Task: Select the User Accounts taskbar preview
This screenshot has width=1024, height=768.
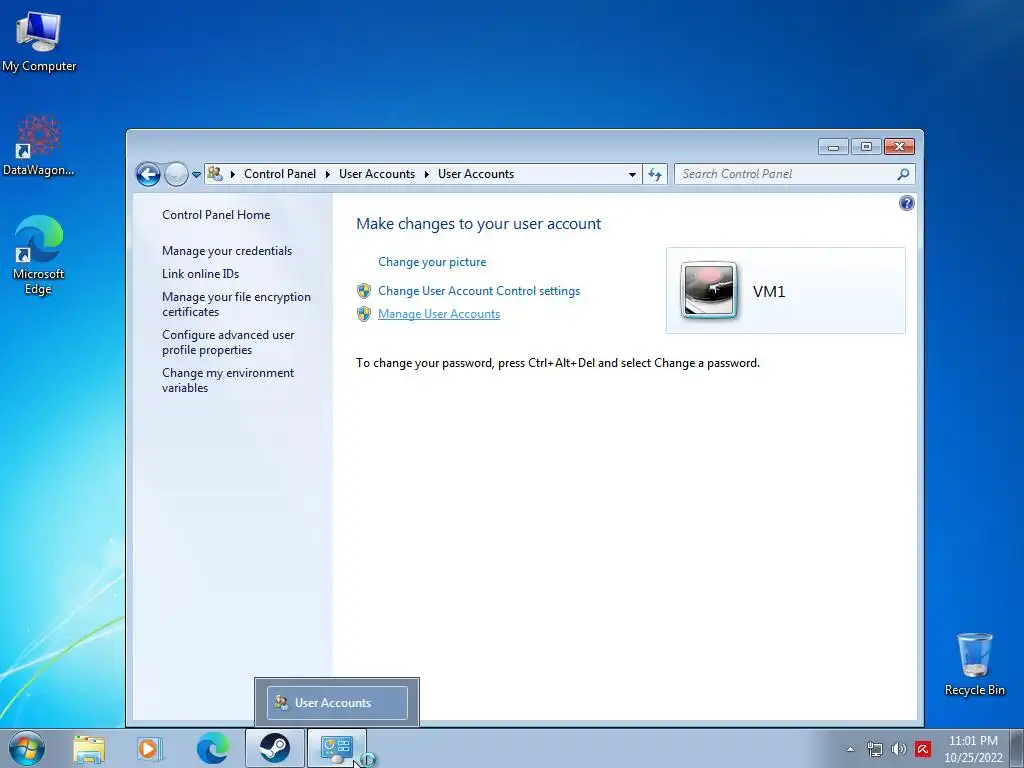Action: pyautogui.click(x=337, y=703)
